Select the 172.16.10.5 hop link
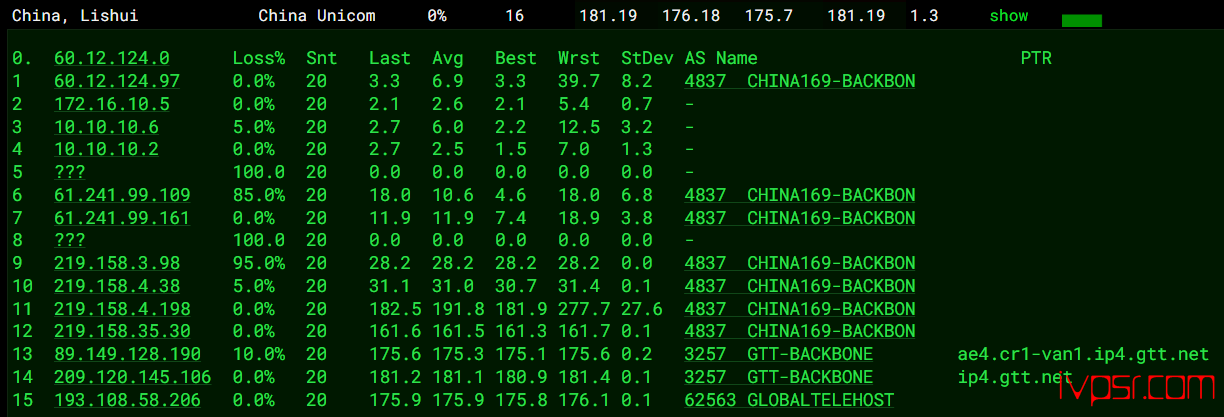 click(111, 104)
